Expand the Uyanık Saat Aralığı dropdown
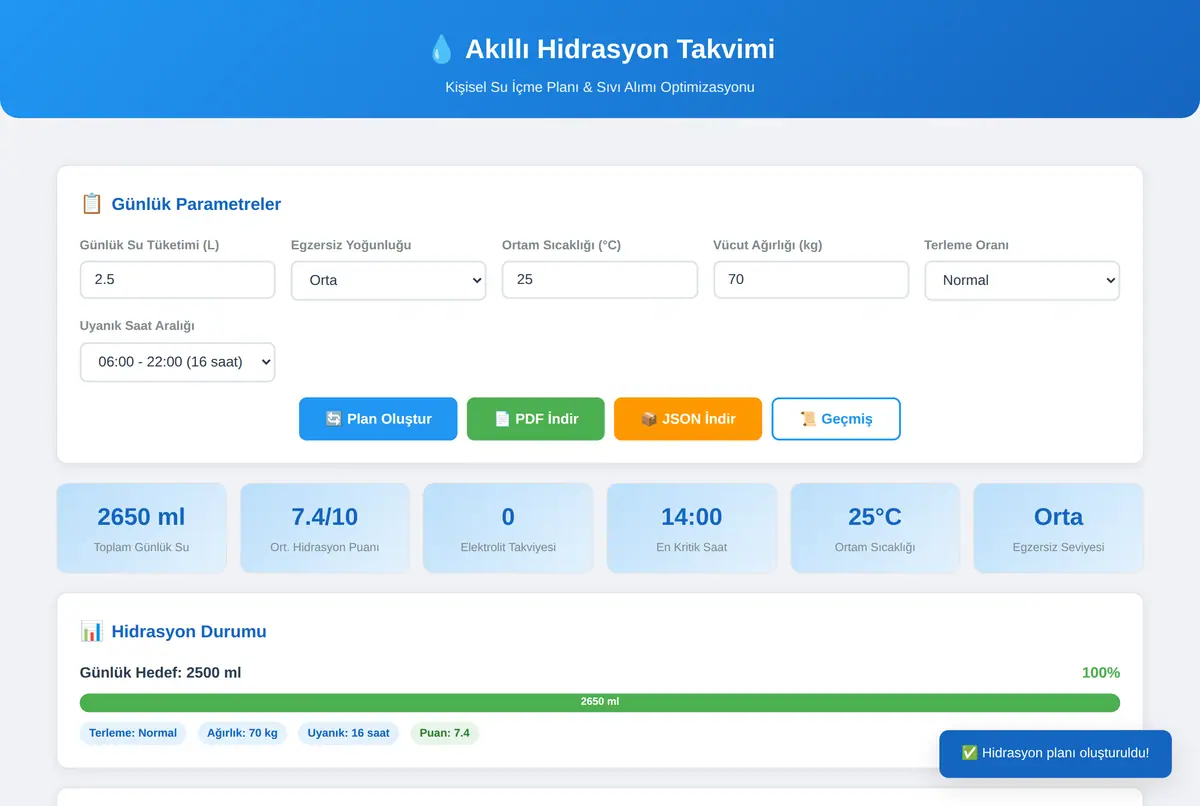 [177, 362]
